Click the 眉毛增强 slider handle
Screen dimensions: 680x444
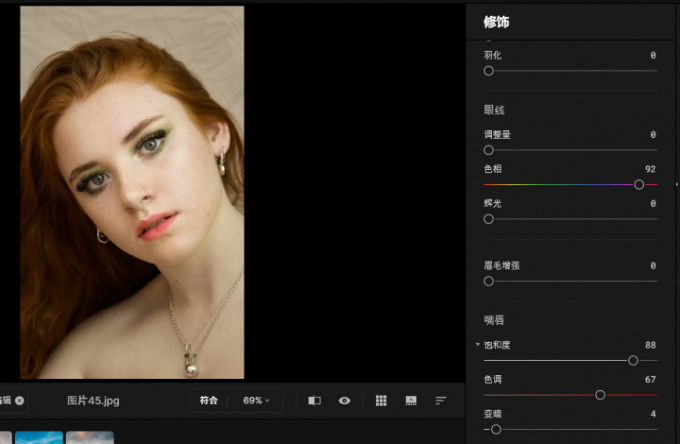pyautogui.click(x=489, y=281)
